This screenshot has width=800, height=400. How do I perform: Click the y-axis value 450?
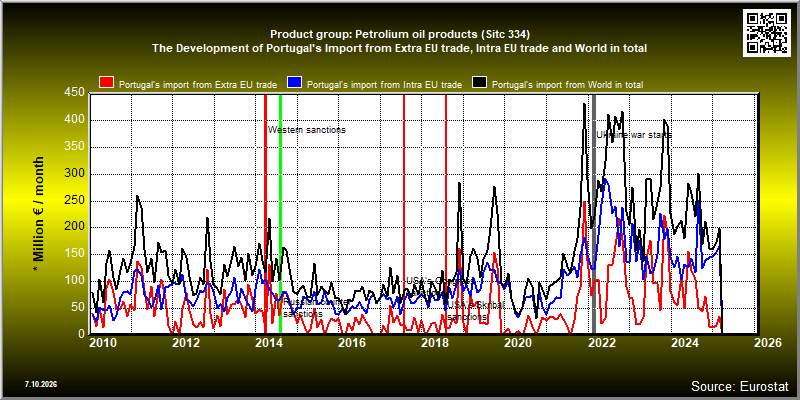(75, 93)
